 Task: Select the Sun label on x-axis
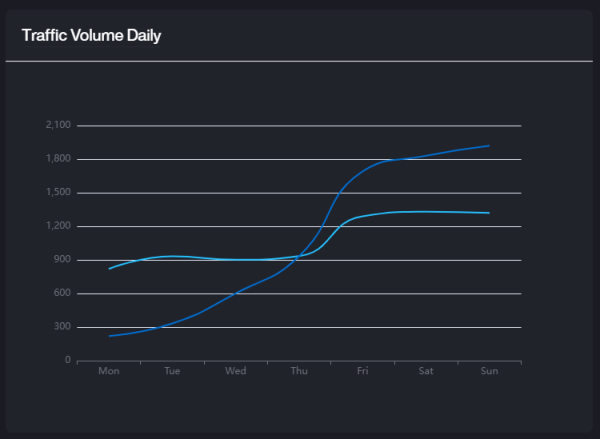click(489, 371)
